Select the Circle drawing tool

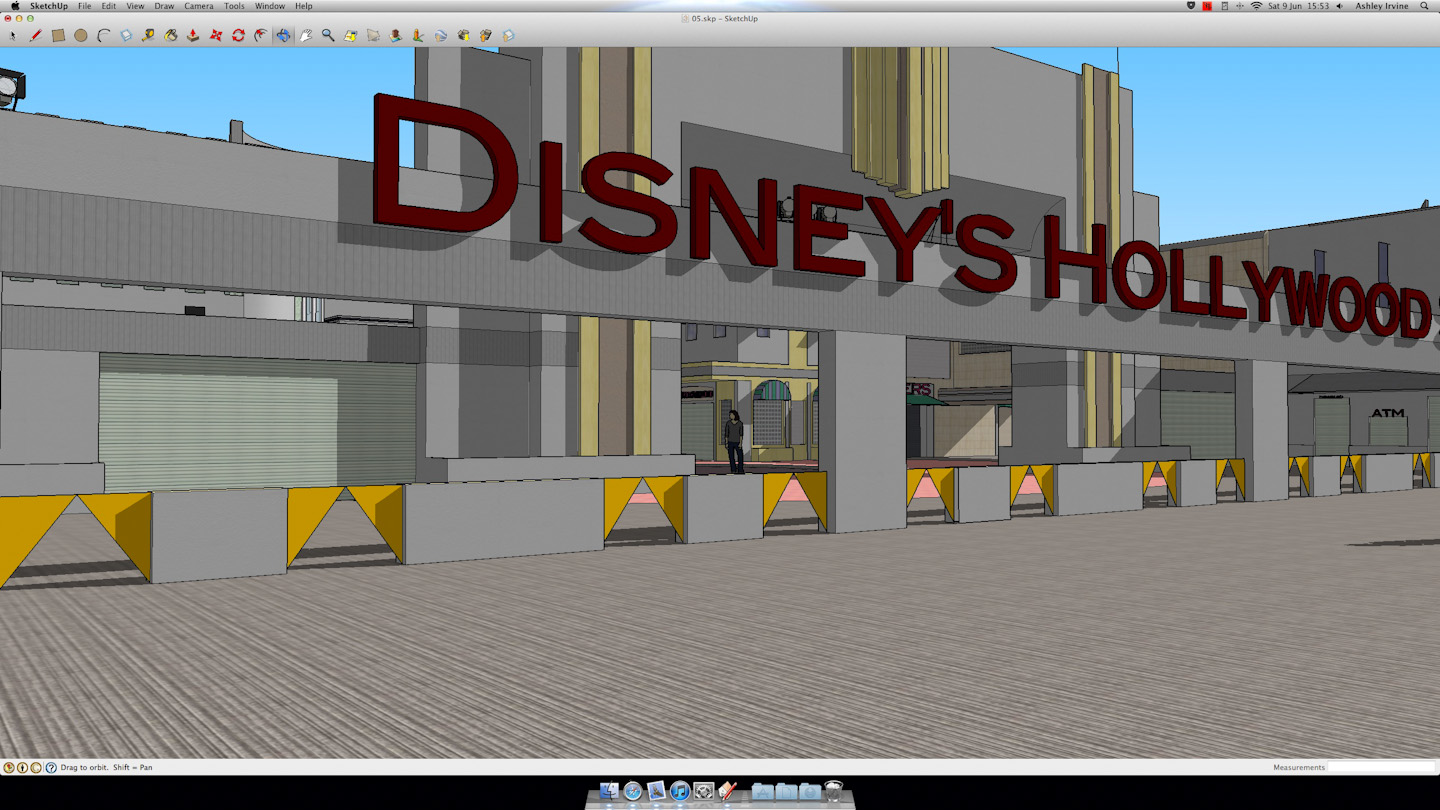pos(81,35)
